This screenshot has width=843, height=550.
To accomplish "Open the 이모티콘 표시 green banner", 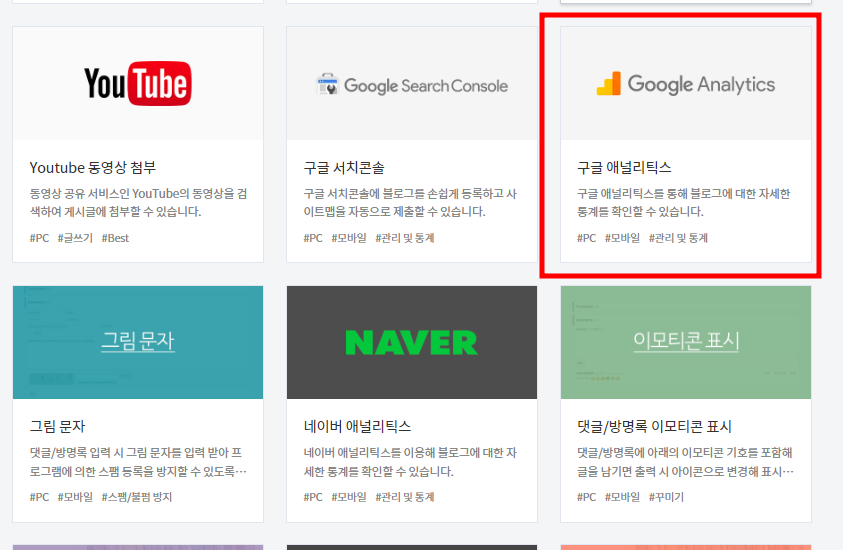I will pyautogui.click(x=685, y=342).
